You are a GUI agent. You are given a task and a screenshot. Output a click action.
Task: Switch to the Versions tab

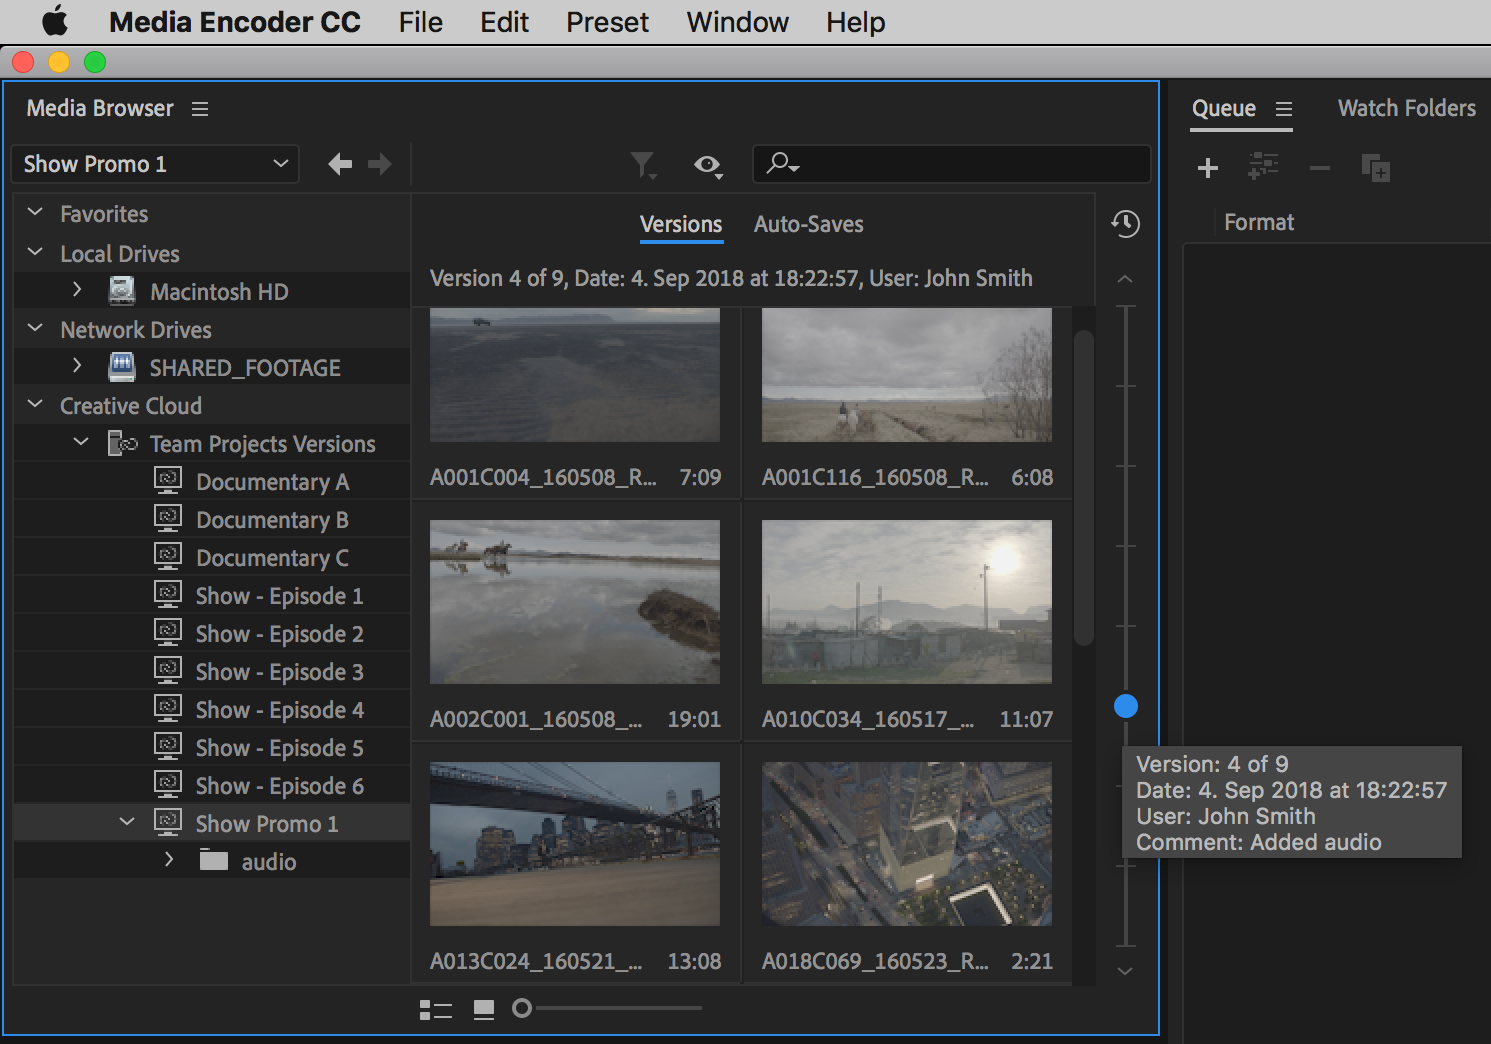pyautogui.click(x=681, y=225)
